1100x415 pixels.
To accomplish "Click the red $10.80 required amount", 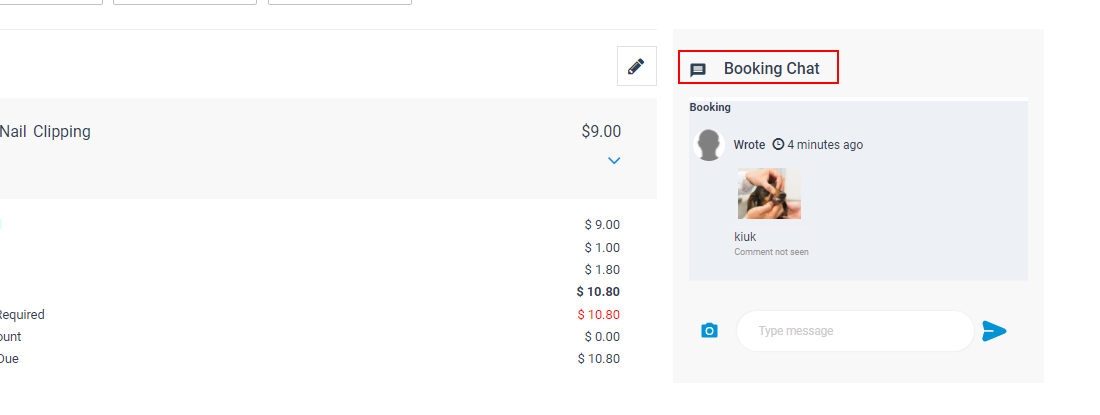I will (x=598, y=315).
